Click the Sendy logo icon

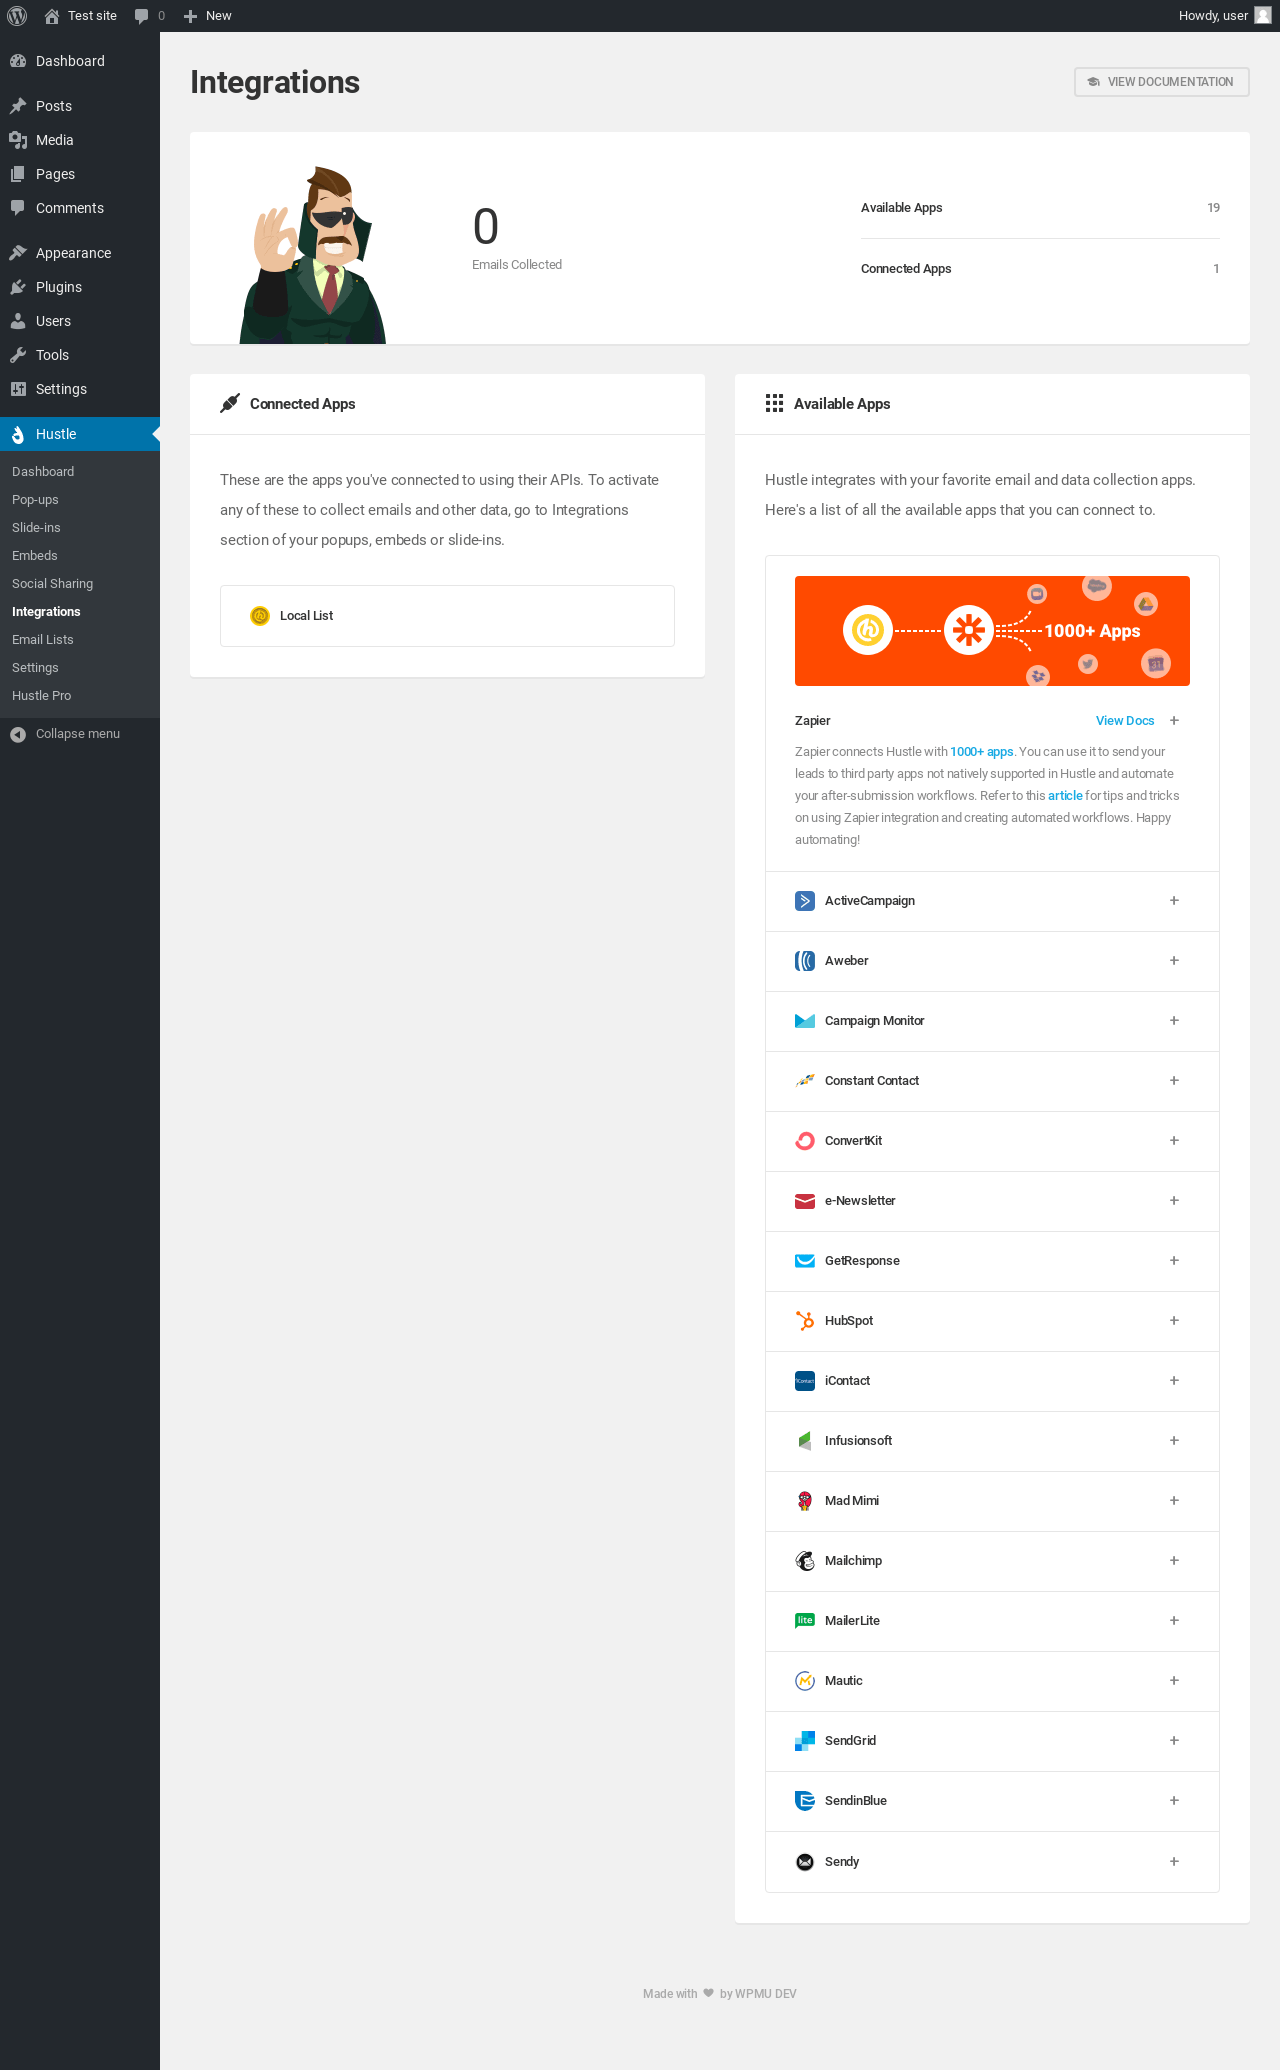(x=805, y=1862)
